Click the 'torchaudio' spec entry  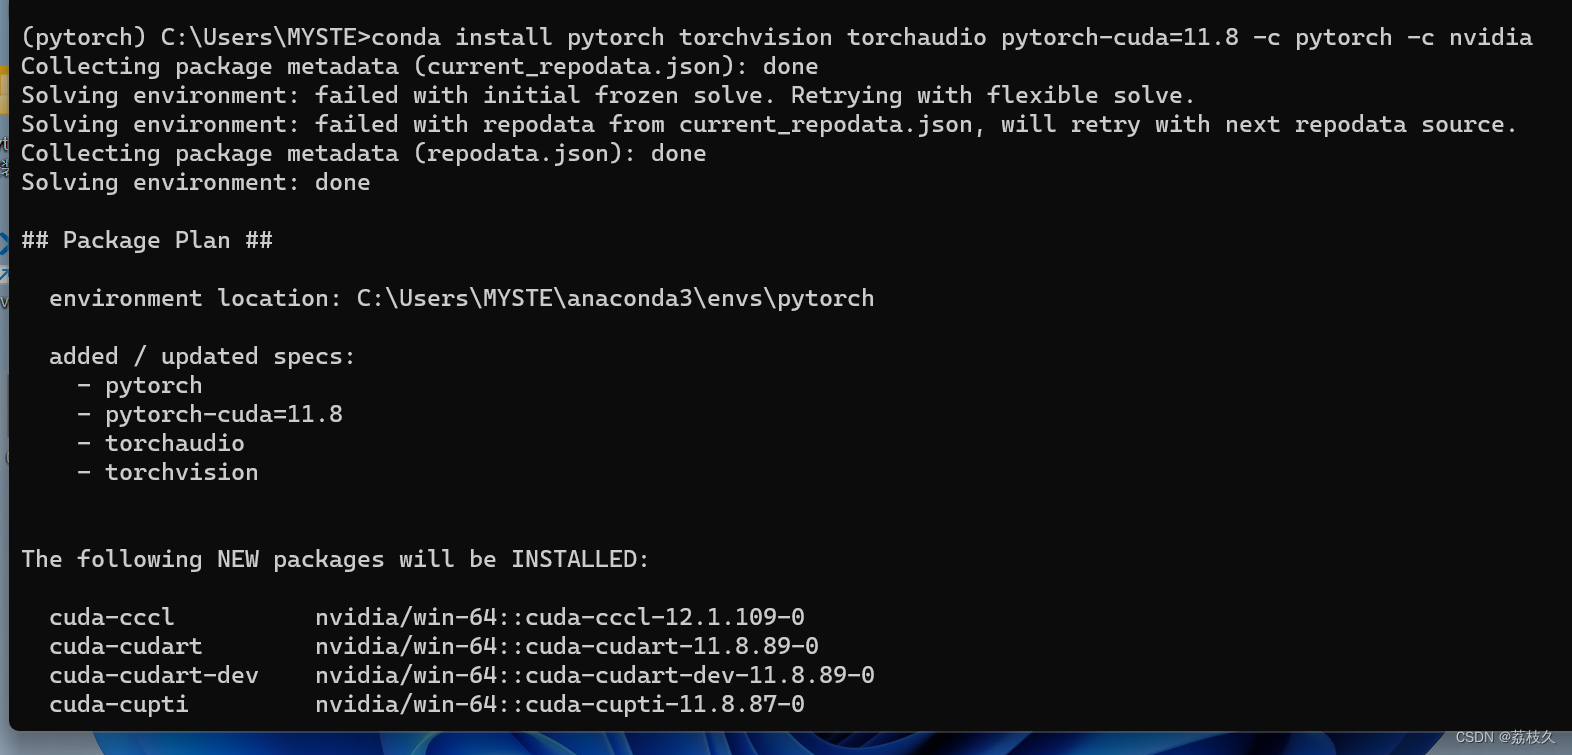pyautogui.click(x=174, y=444)
